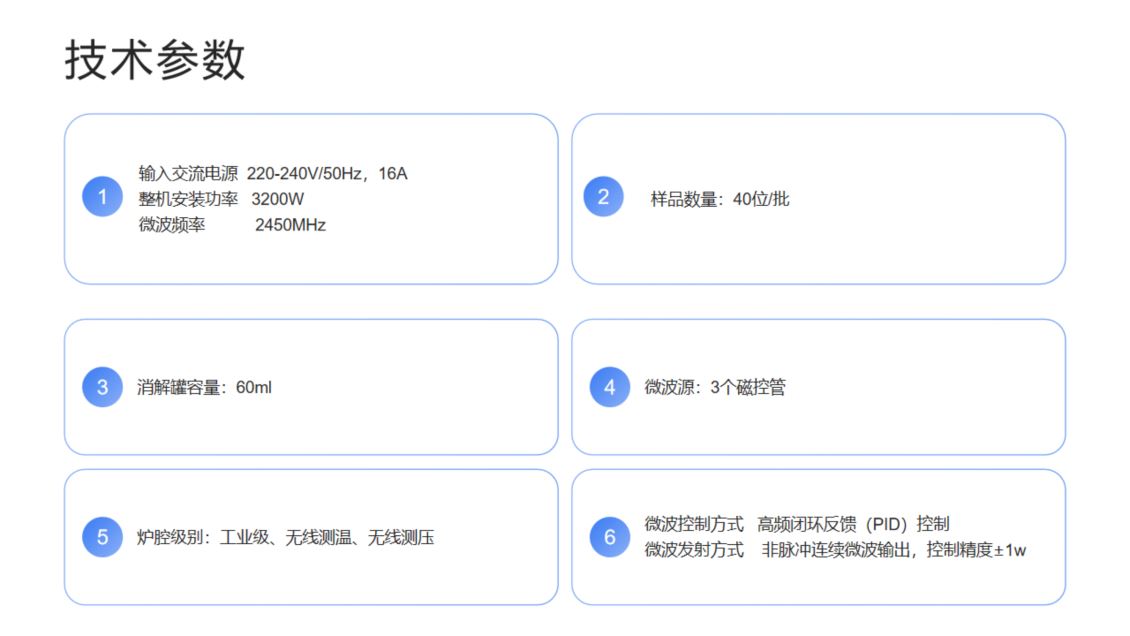
Task: Select the 非脉冲连续微波输出 控制精度±1w text
Action: [894, 550]
